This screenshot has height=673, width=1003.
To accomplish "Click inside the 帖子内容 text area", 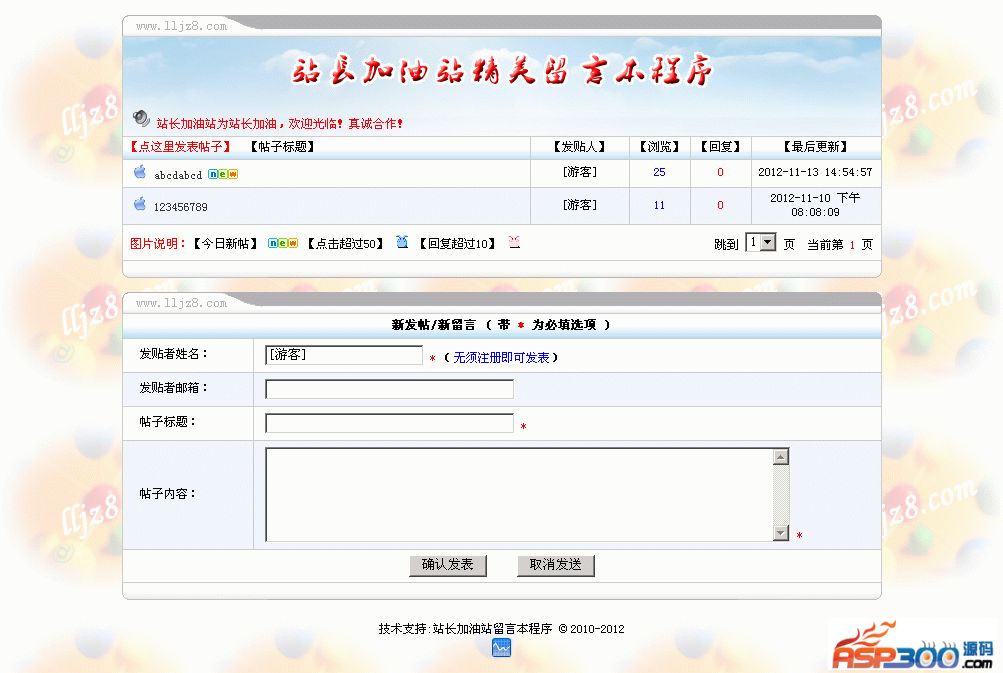I will [519, 495].
